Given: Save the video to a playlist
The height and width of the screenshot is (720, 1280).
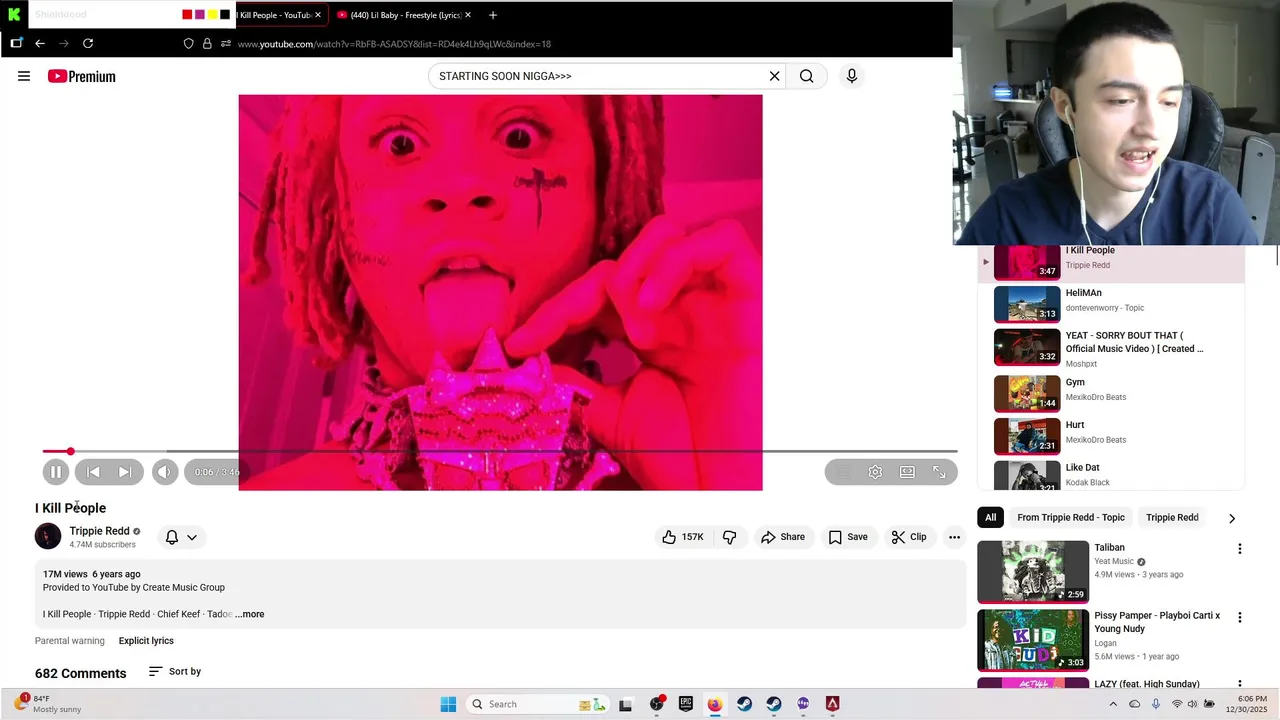Looking at the screenshot, I should pyautogui.click(x=848, y=537).
